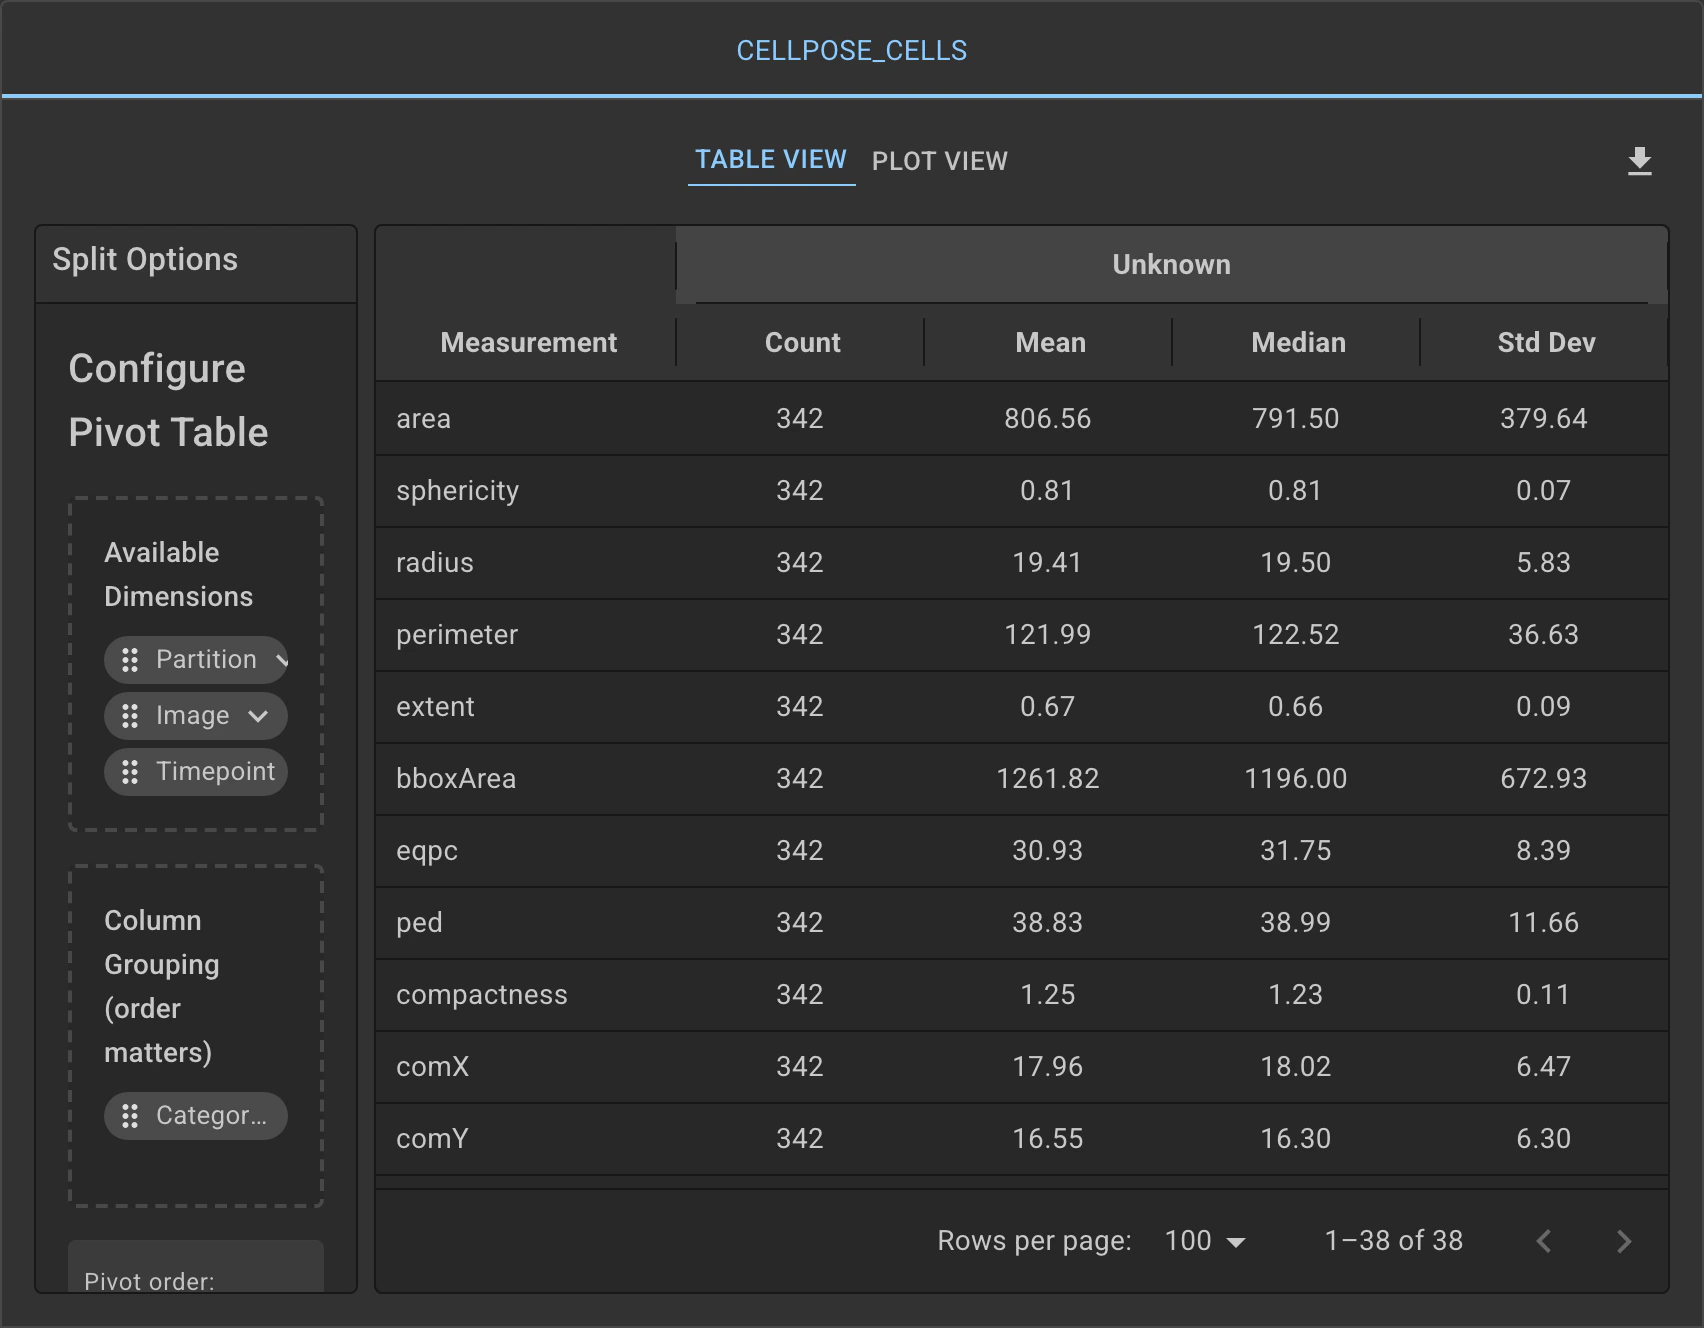
Task: Select the Table View tab
Action: [x=771, y=160]
